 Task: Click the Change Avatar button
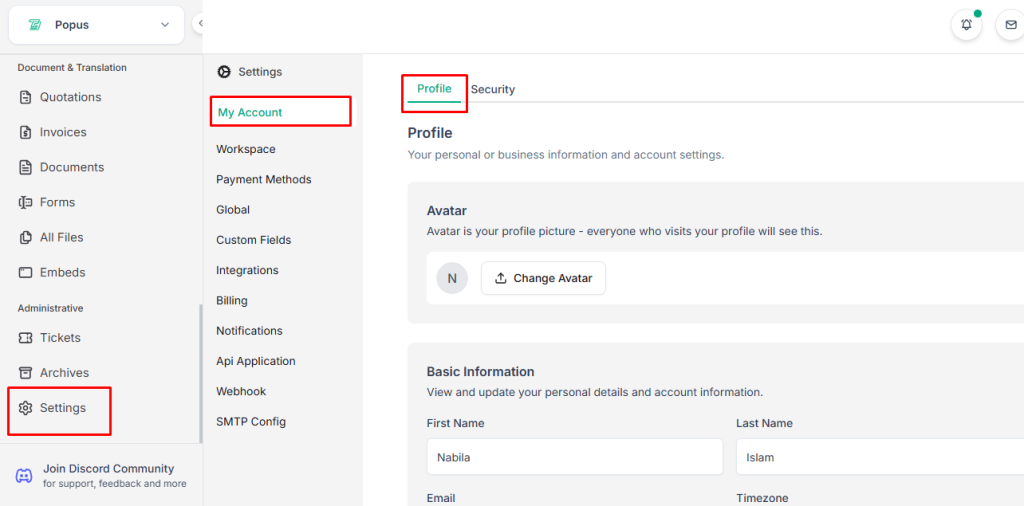coord(543,278)
